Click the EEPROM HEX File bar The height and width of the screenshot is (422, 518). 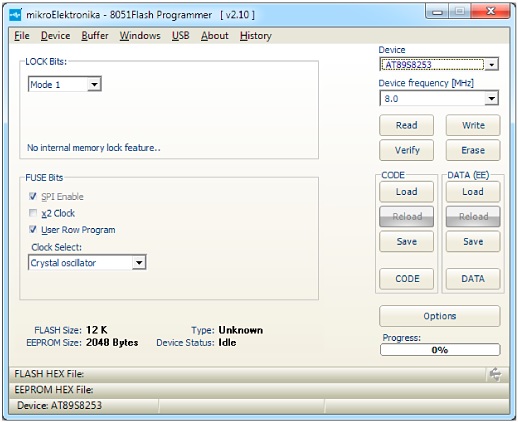pos(259,390)
